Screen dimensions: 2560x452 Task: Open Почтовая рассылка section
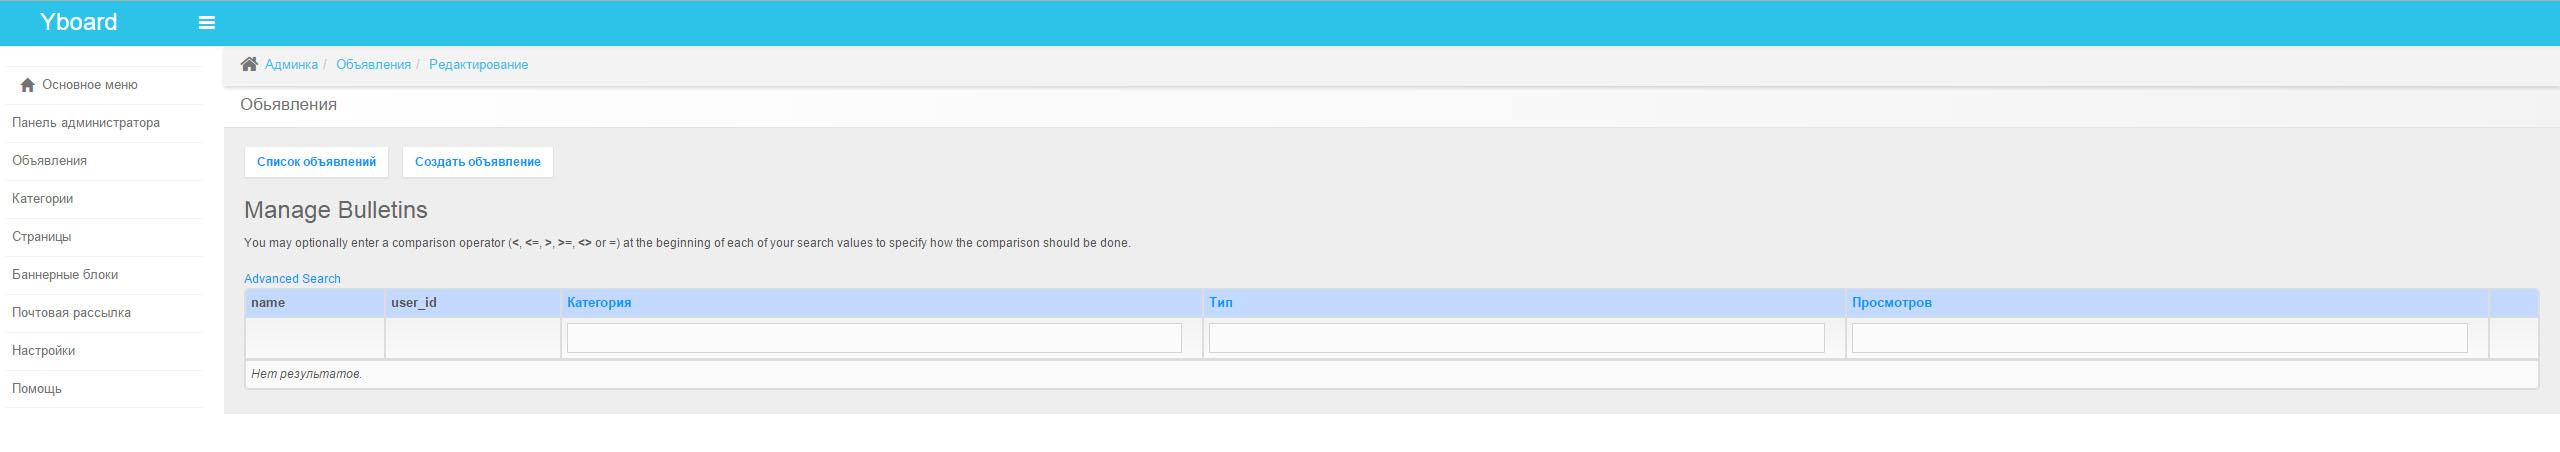click(x=71, y=313)
